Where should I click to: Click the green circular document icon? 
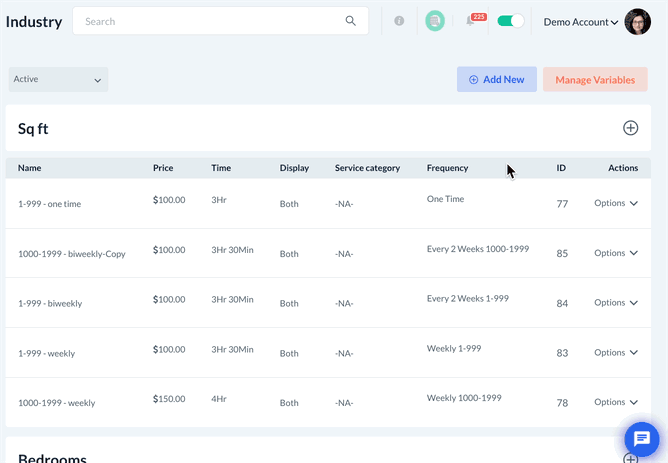click(434, 21)
